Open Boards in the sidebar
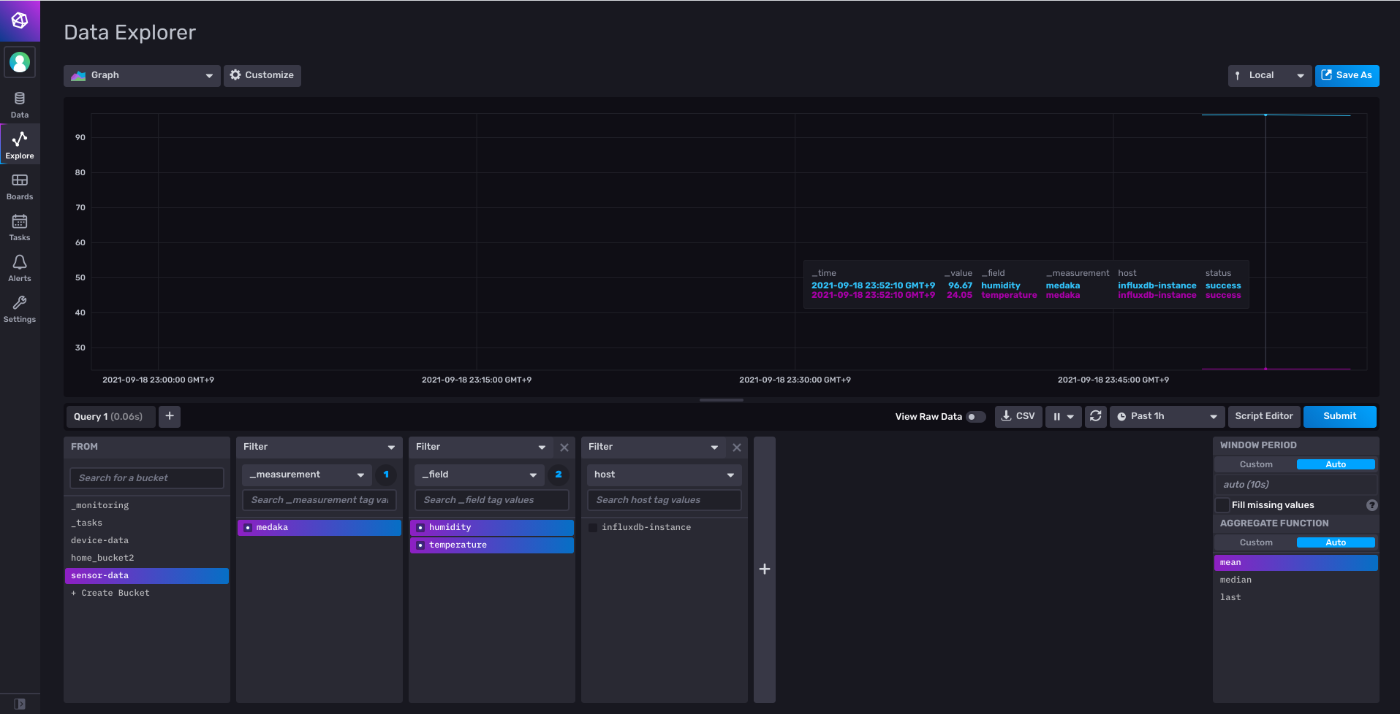The image size is (1400, 714). (20, 186)
